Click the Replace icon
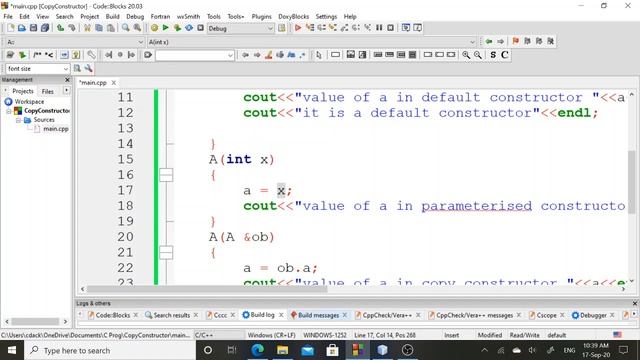Screen dimensions: 640x360 [137, 28]
